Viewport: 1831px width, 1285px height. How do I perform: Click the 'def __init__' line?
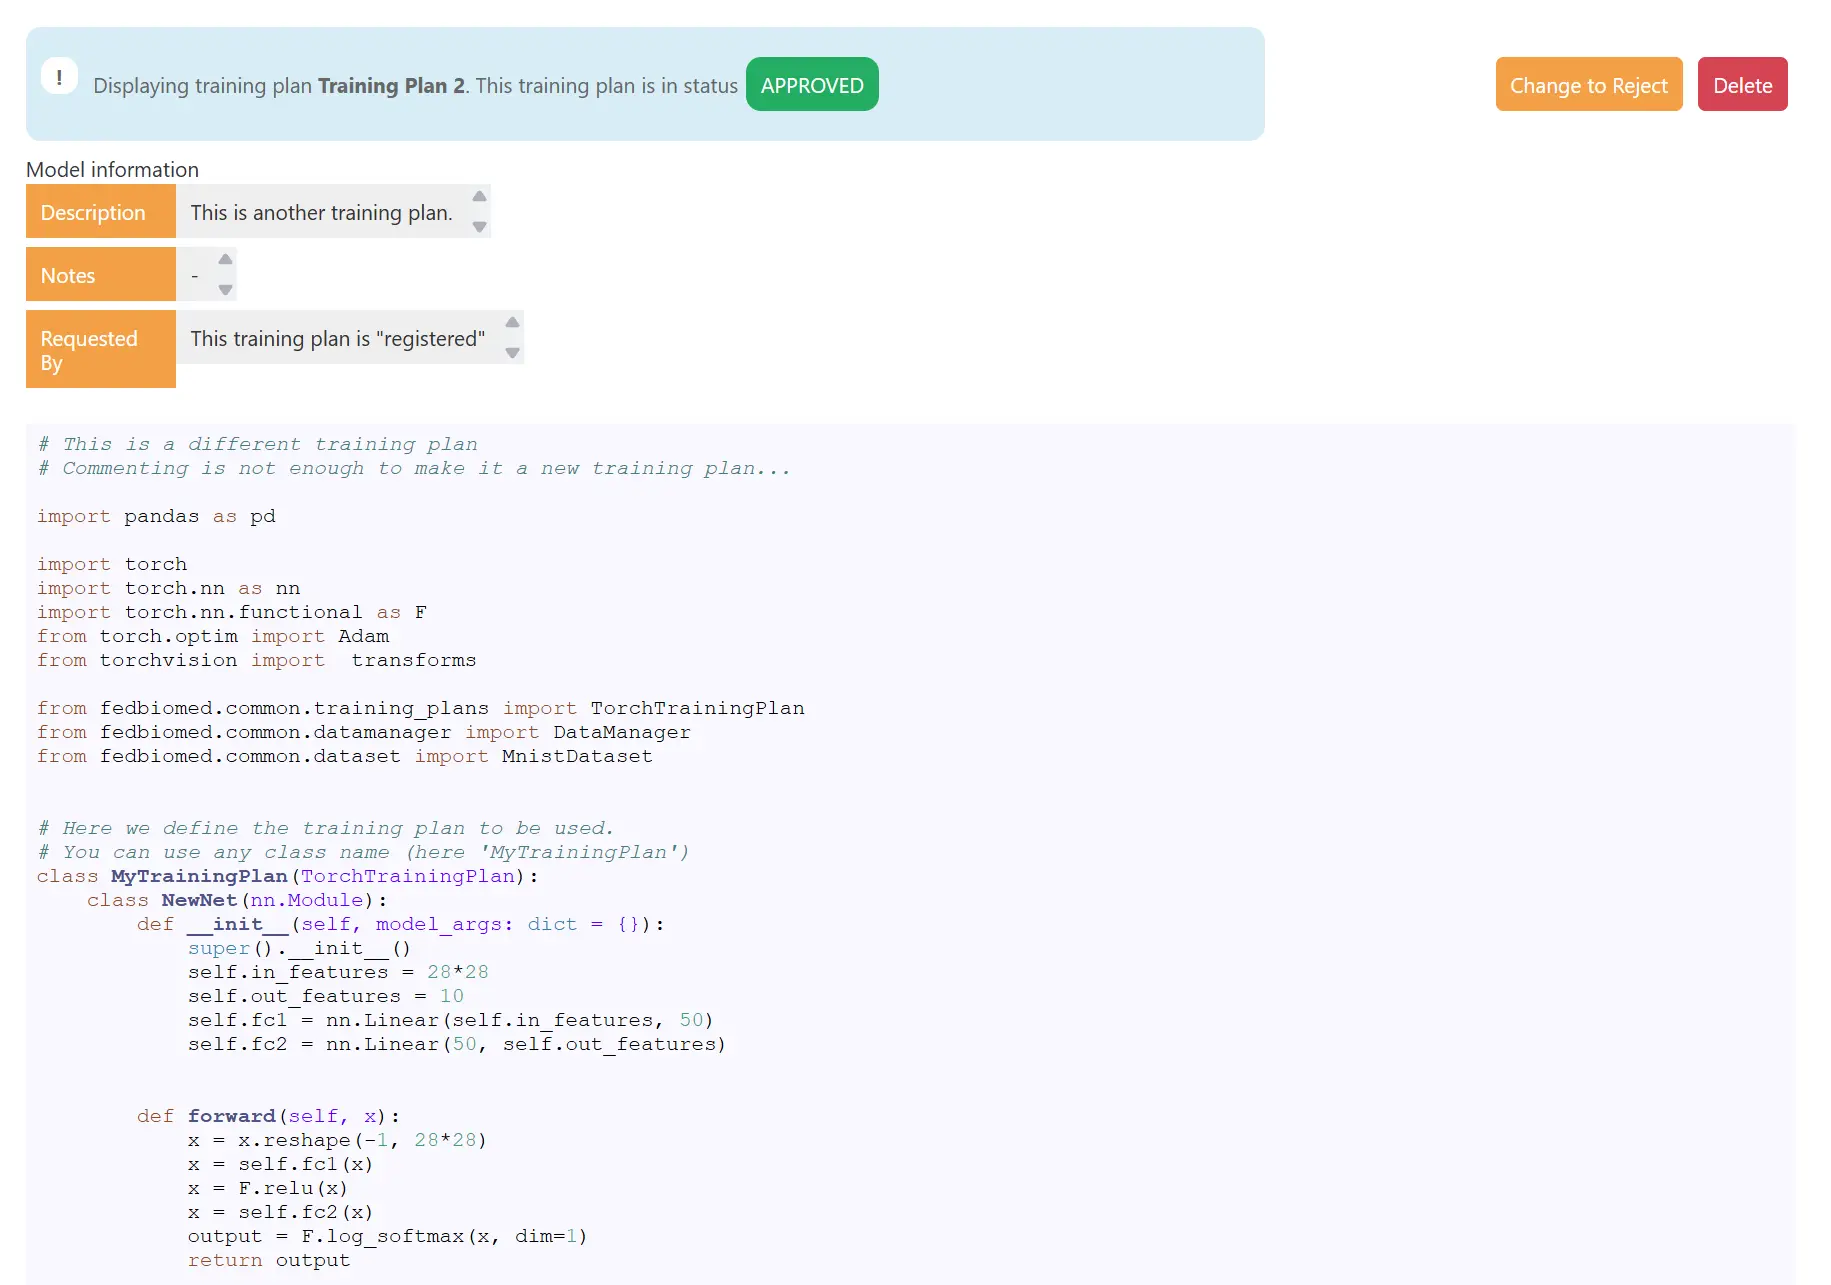point(401,924)
